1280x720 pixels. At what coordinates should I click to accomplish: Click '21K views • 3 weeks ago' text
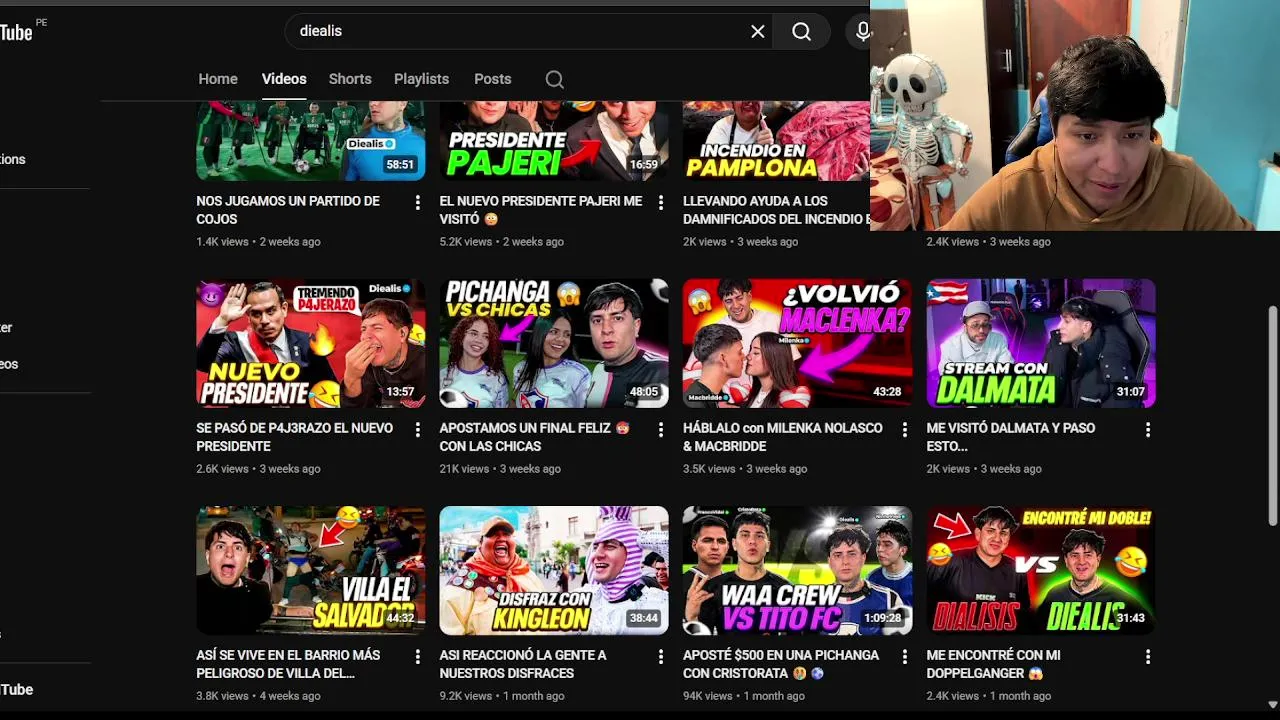pyautogui.click(x=500, y=469)
